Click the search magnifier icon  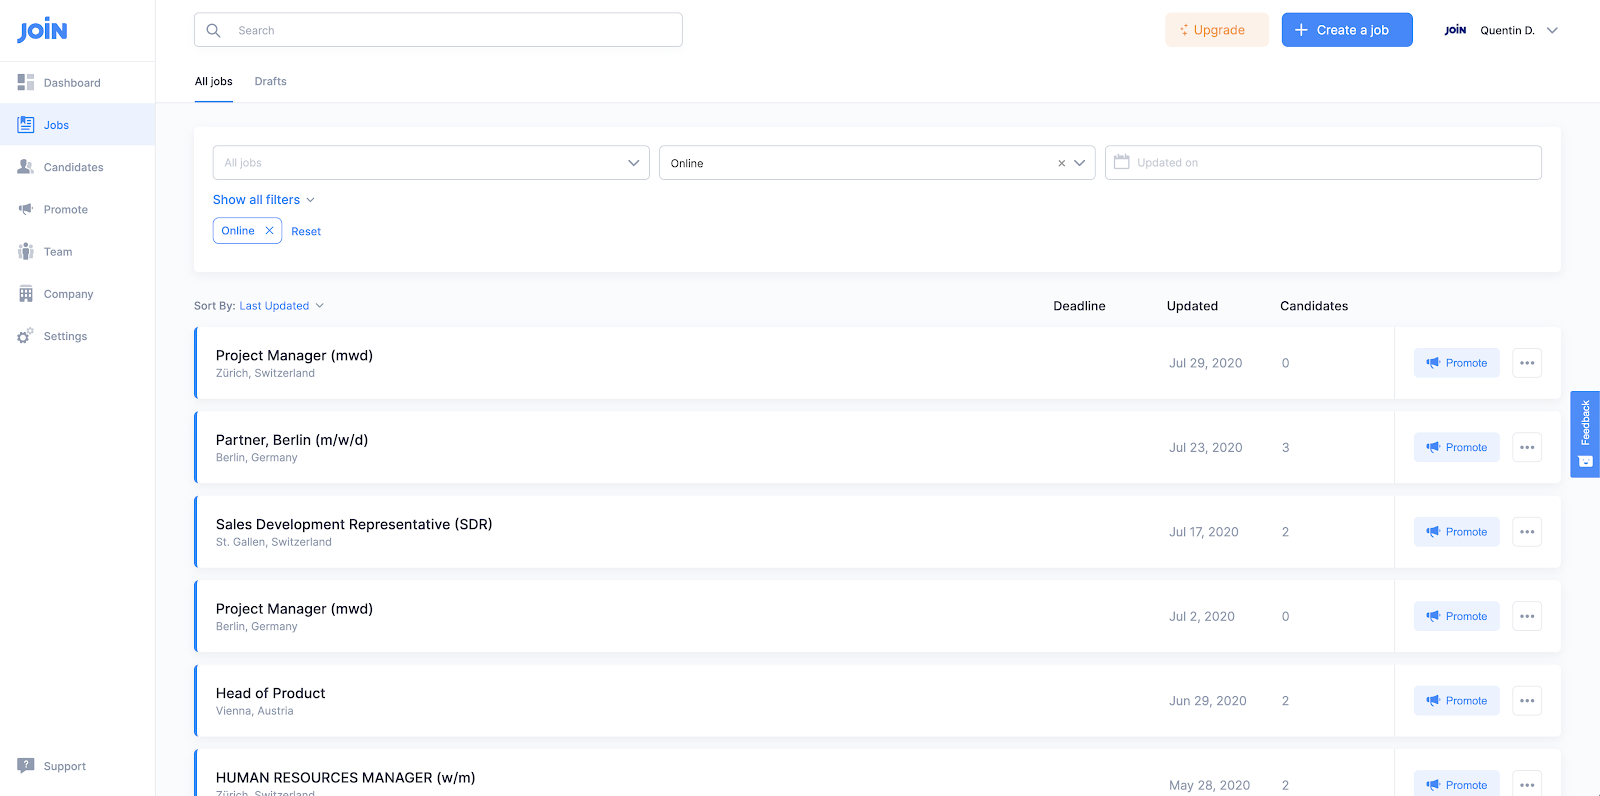(213, 30)
